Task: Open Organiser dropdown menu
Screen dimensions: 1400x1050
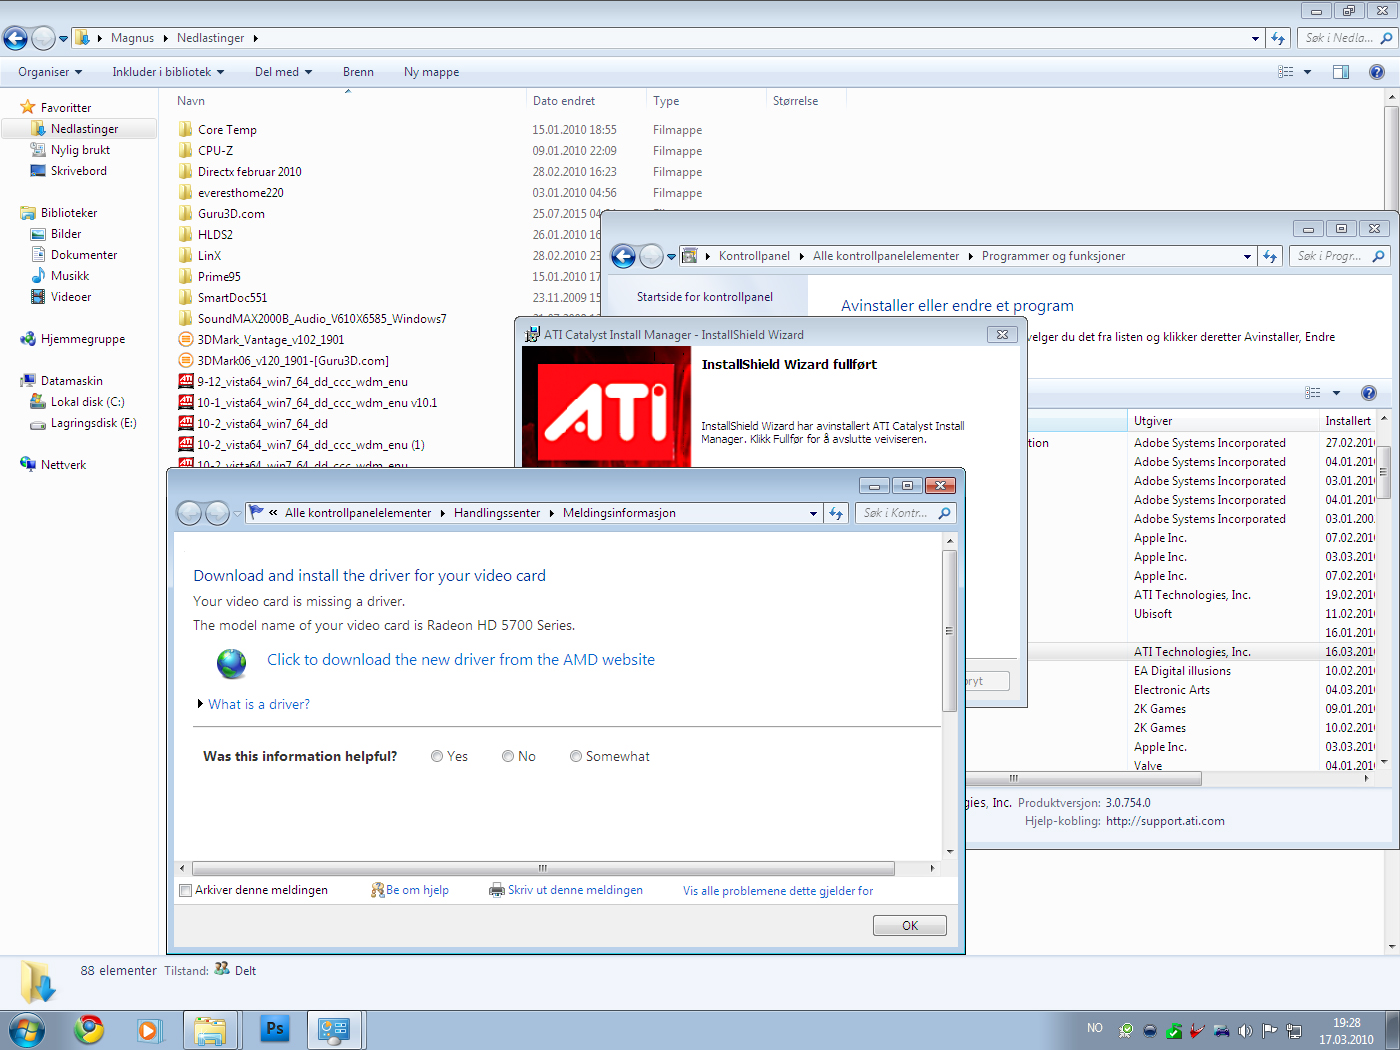Action: [50, 72]
